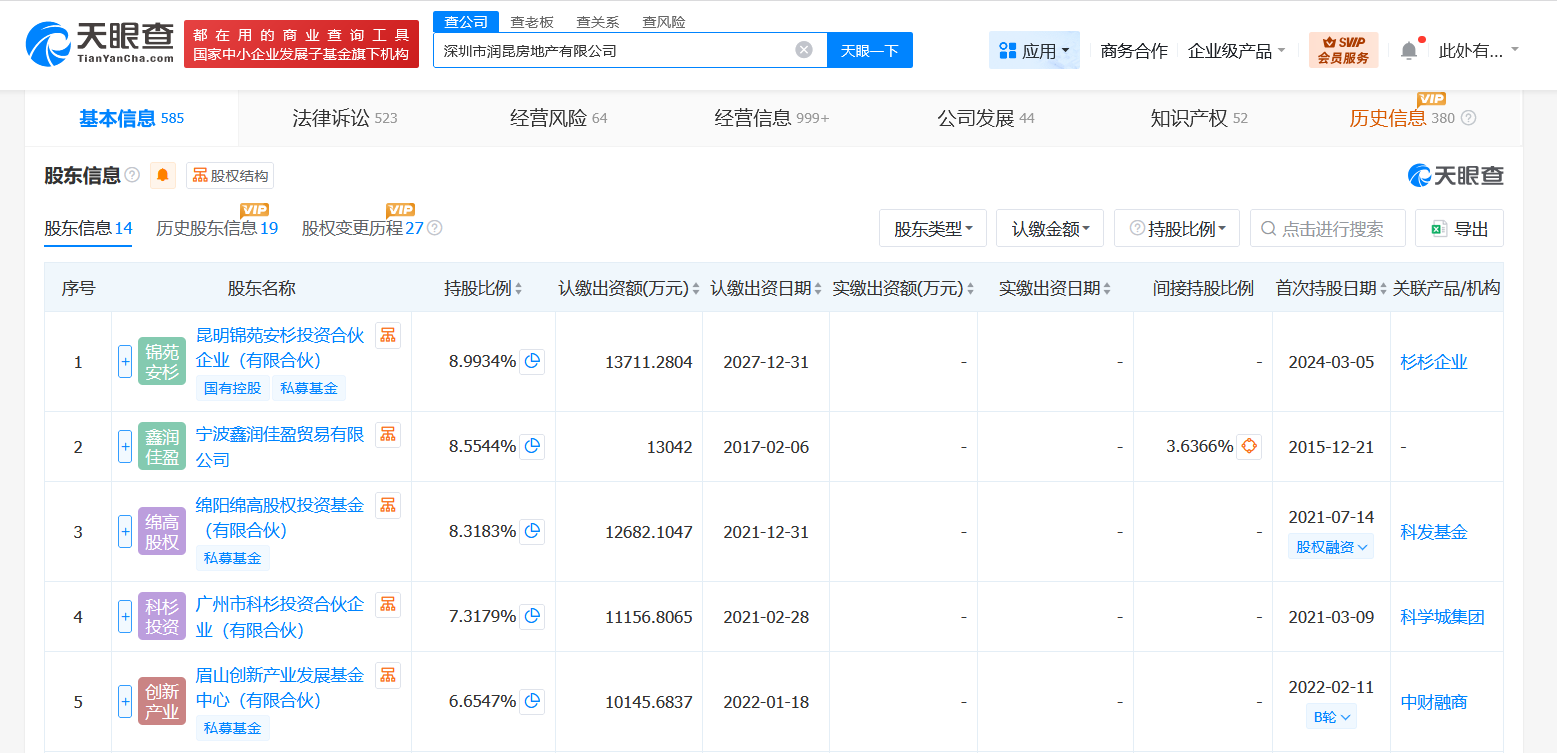Switch to the 法律诉讼 tab

330,117
